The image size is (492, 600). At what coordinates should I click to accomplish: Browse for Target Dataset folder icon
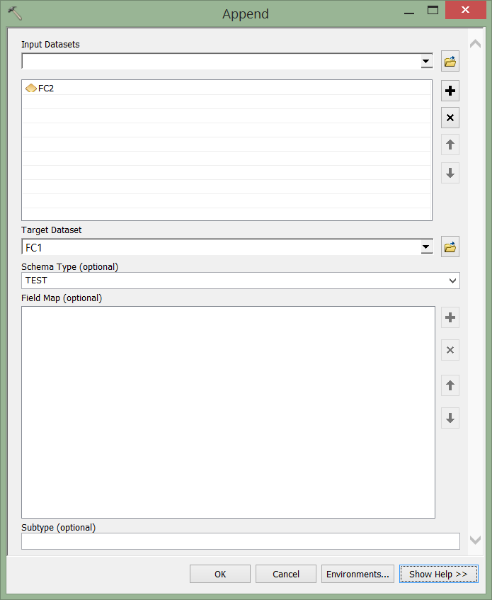[450, 247]
